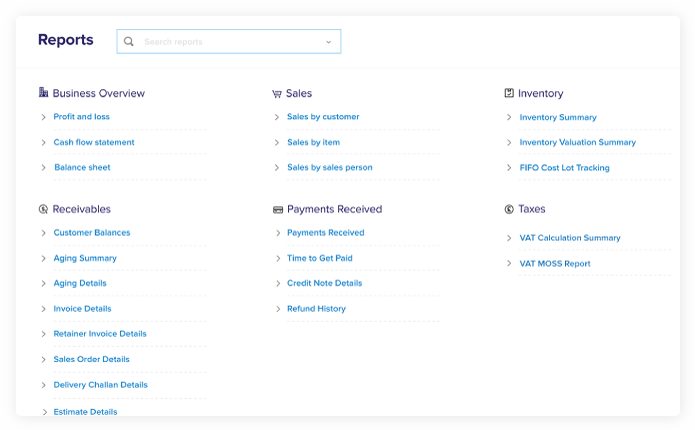Expand chevron beside Invoice Details
The height and width of the screenshot is (430, 695).
click(x=43, y=309)
